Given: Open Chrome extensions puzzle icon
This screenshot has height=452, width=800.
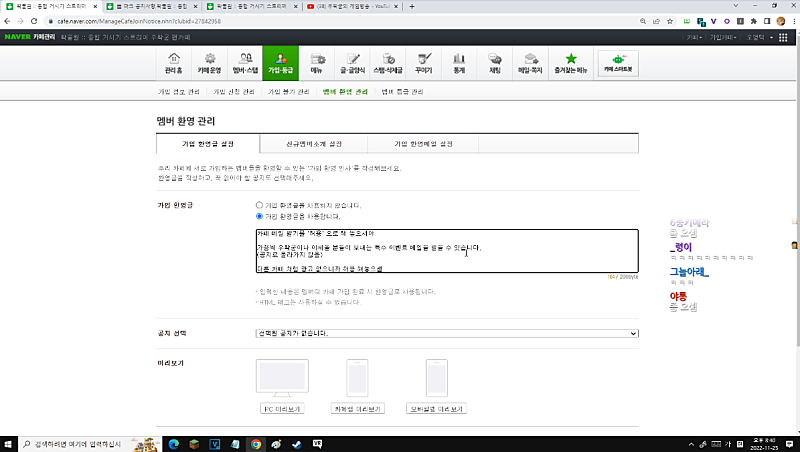Looking at the screenshot, I should coord(754,21).
